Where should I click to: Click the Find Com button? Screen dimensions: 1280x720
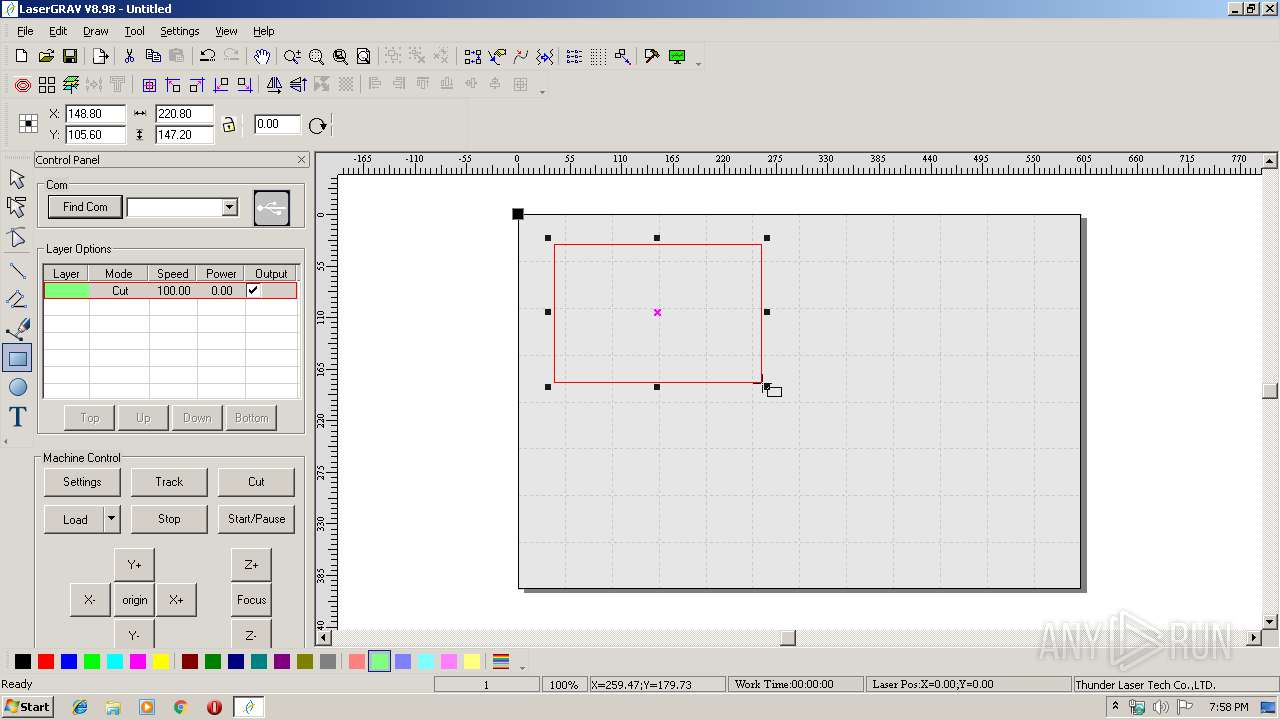[x=85, y=207]
